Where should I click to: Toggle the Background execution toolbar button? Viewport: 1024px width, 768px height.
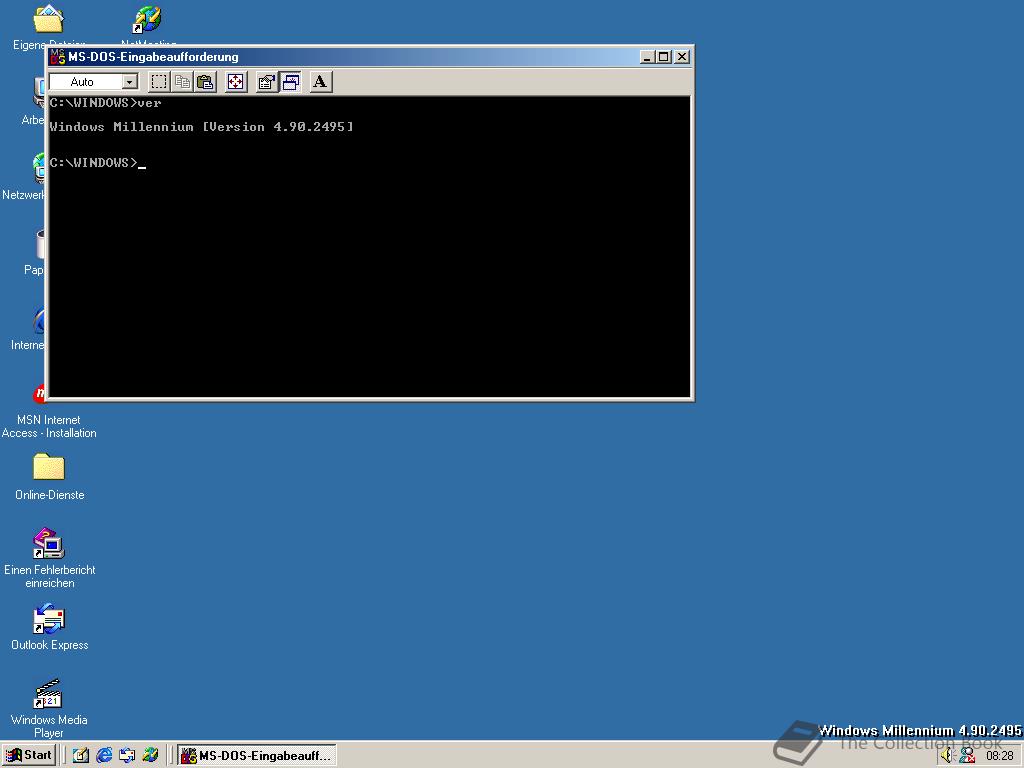(291, 82)
